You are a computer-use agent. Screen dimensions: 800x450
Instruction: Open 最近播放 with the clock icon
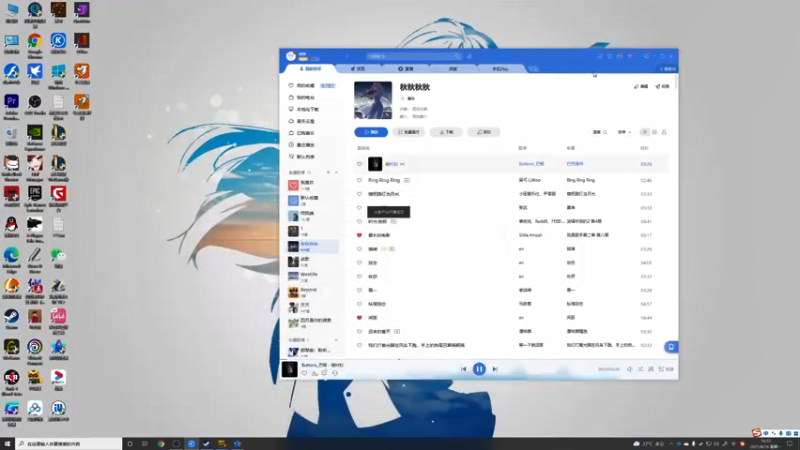point(306,145)
